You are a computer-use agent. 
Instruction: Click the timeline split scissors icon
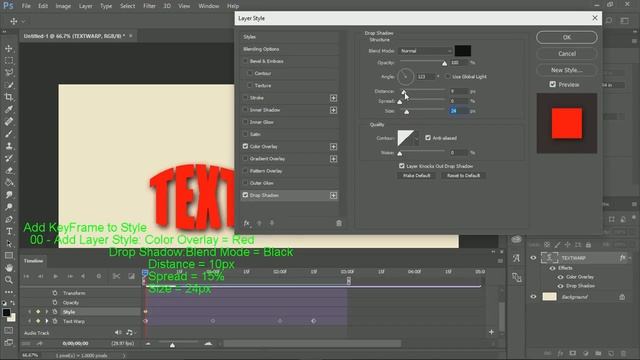(x=116, y=276)
